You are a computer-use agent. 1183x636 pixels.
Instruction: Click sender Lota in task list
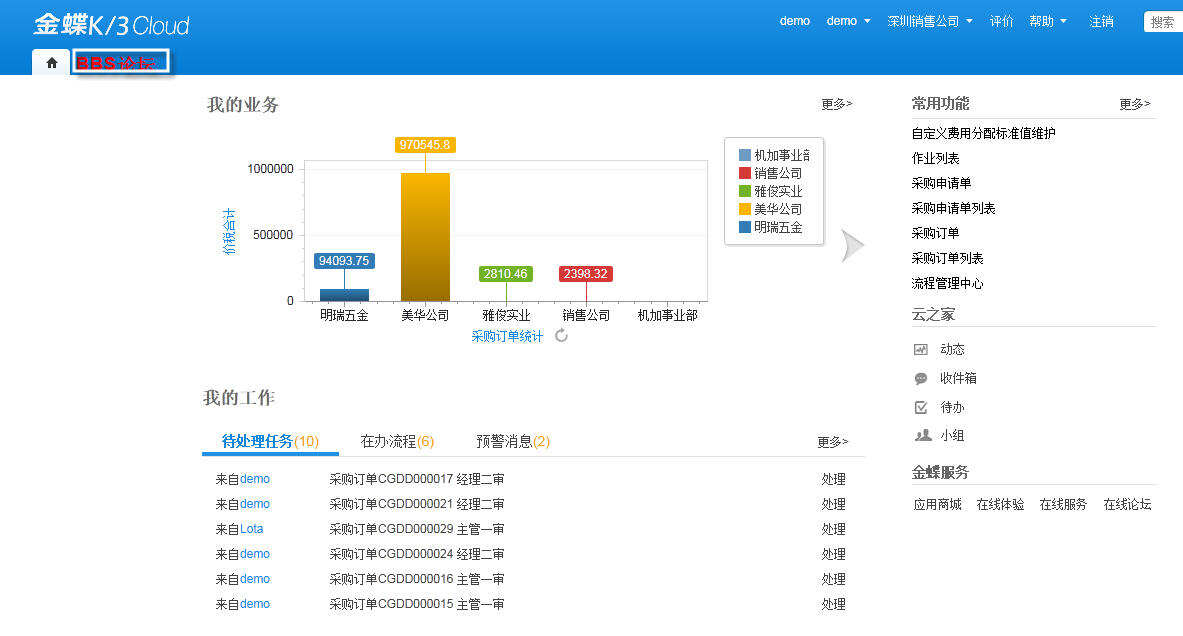(251, 530)
